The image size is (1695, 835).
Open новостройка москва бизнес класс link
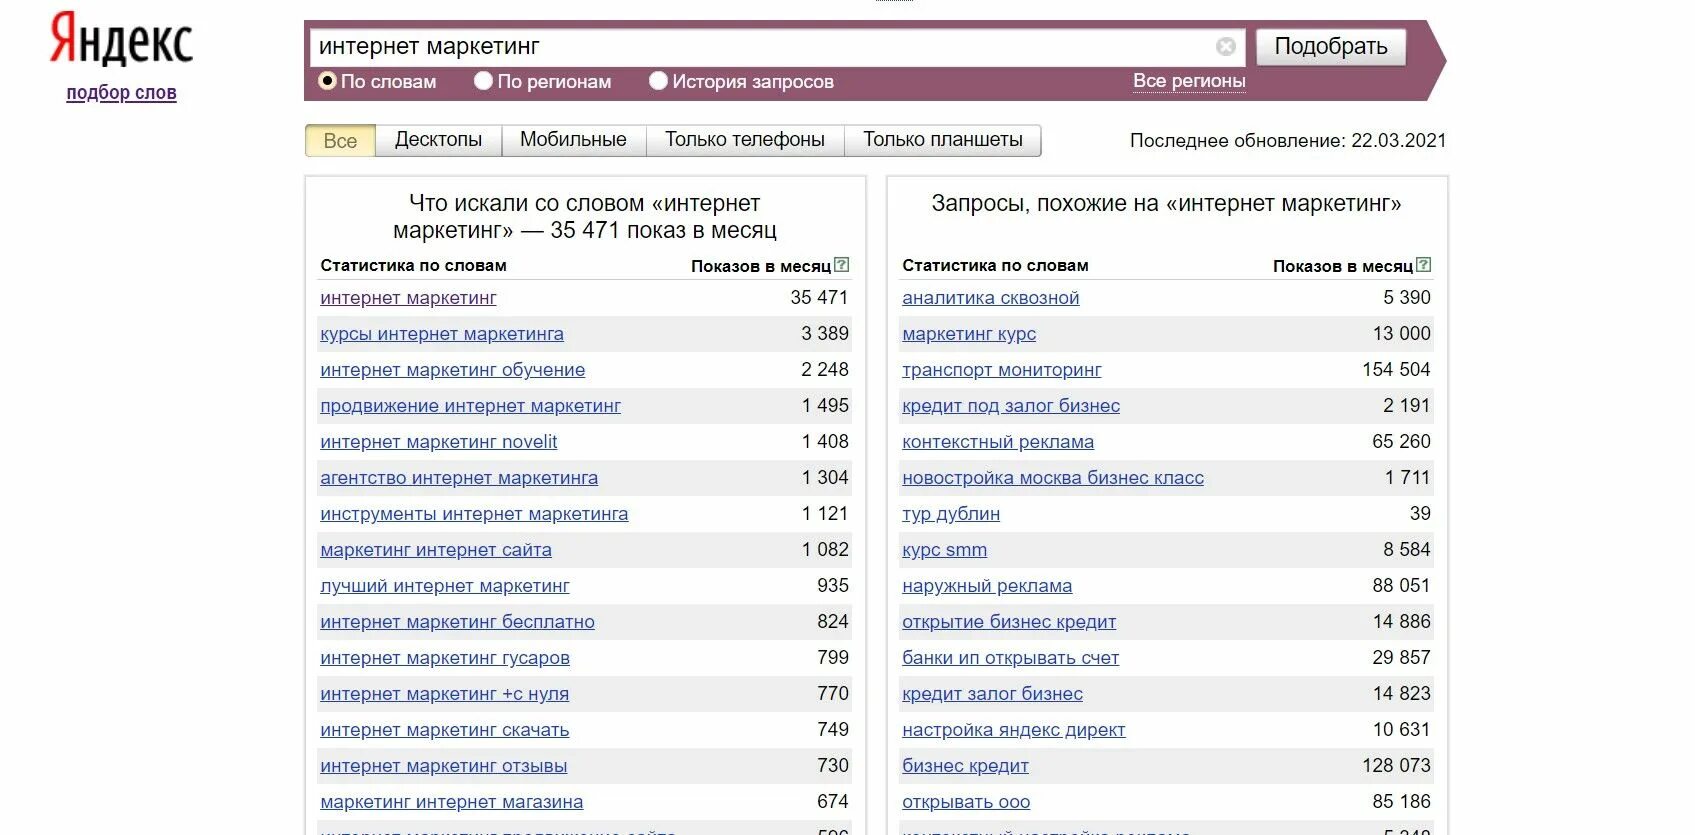(x=1053, y=478)
